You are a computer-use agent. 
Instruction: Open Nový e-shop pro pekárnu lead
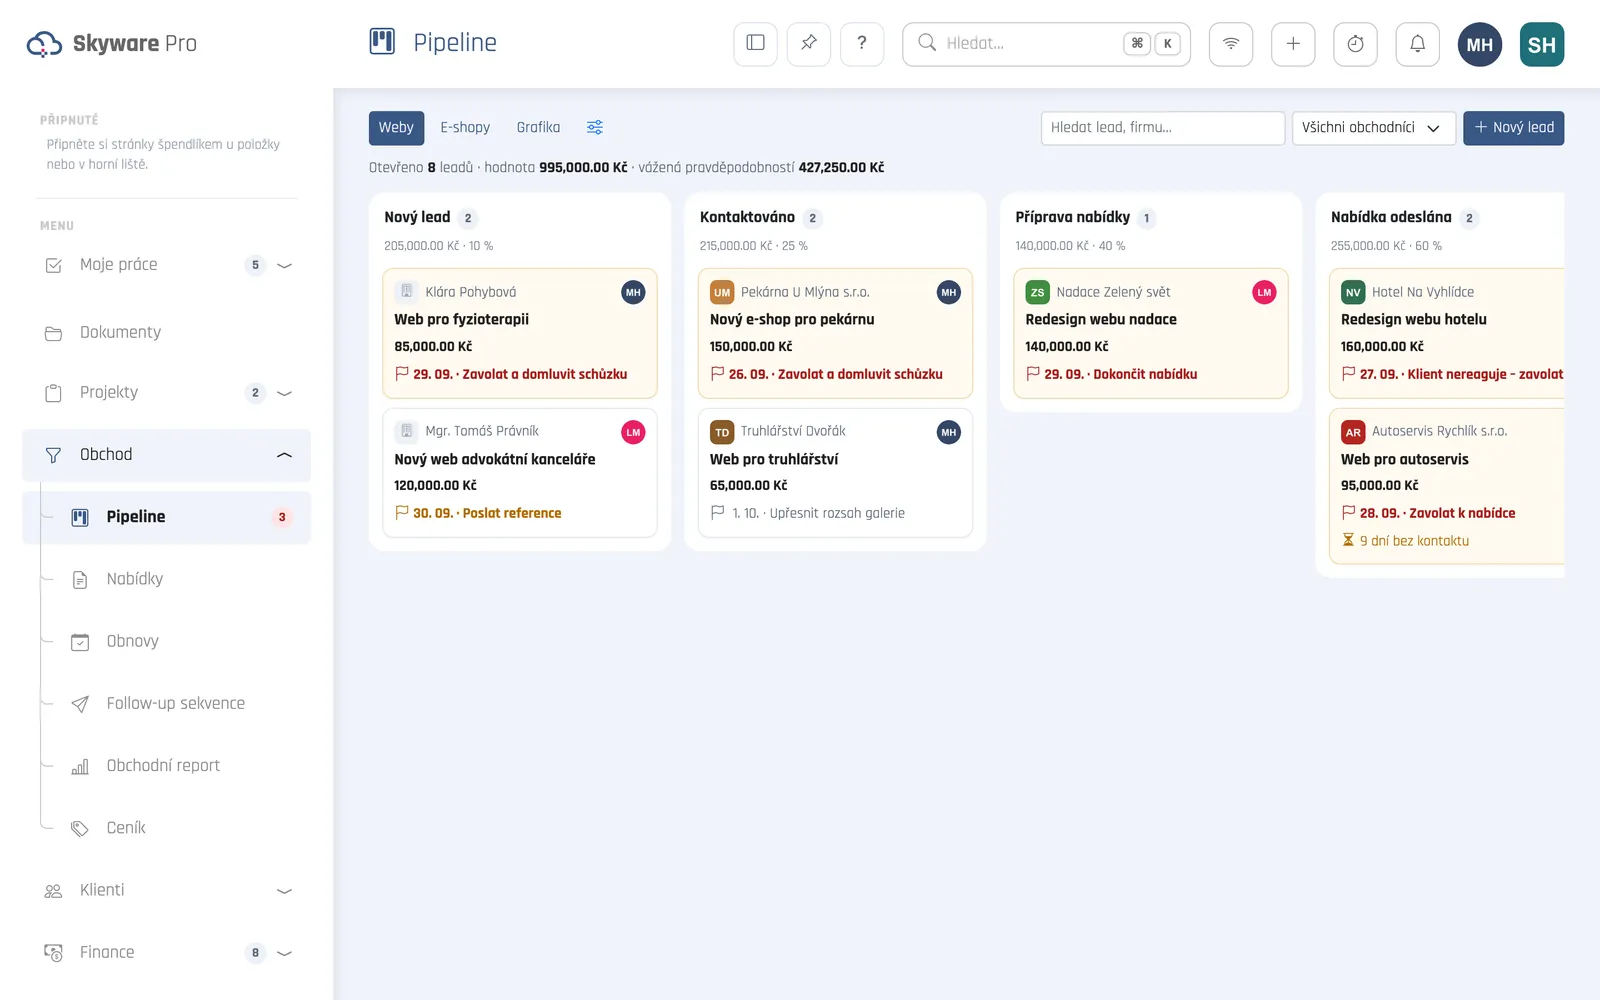point(835,333)
